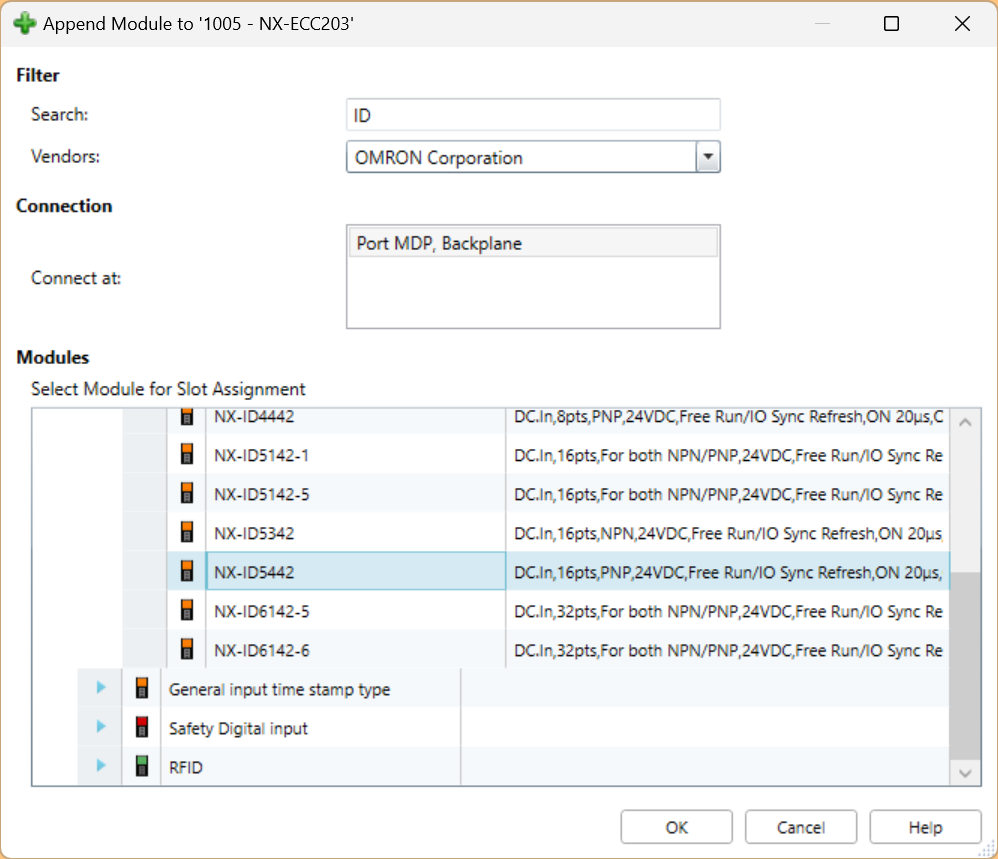This screenshot has height=859, width=998.
Task: Select Port MDP, Backplane connection
Action: pyautogui.click(x=533, y=243)
